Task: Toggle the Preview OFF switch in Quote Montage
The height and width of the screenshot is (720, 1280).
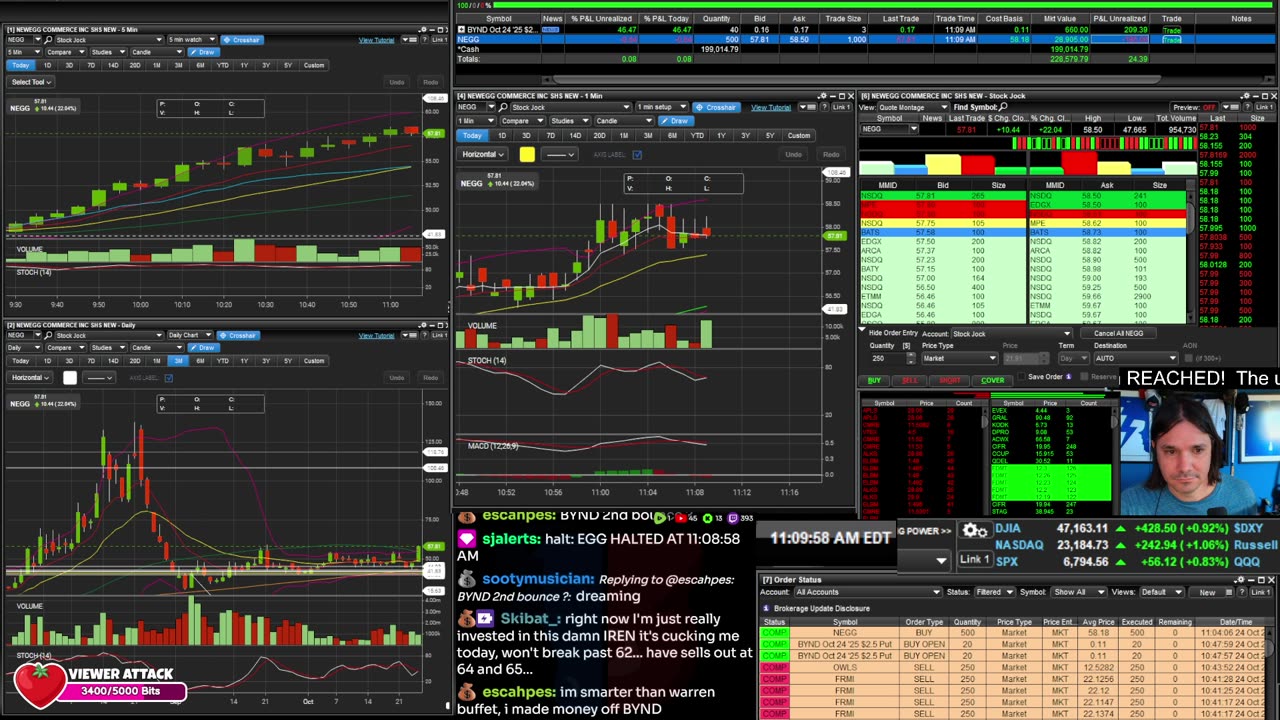Action: (x=1195, y=107)
